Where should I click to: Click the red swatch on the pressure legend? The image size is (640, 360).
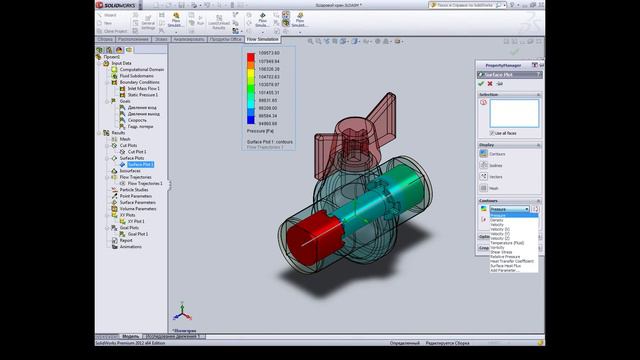pyautogui.click(x=251, y=57)
